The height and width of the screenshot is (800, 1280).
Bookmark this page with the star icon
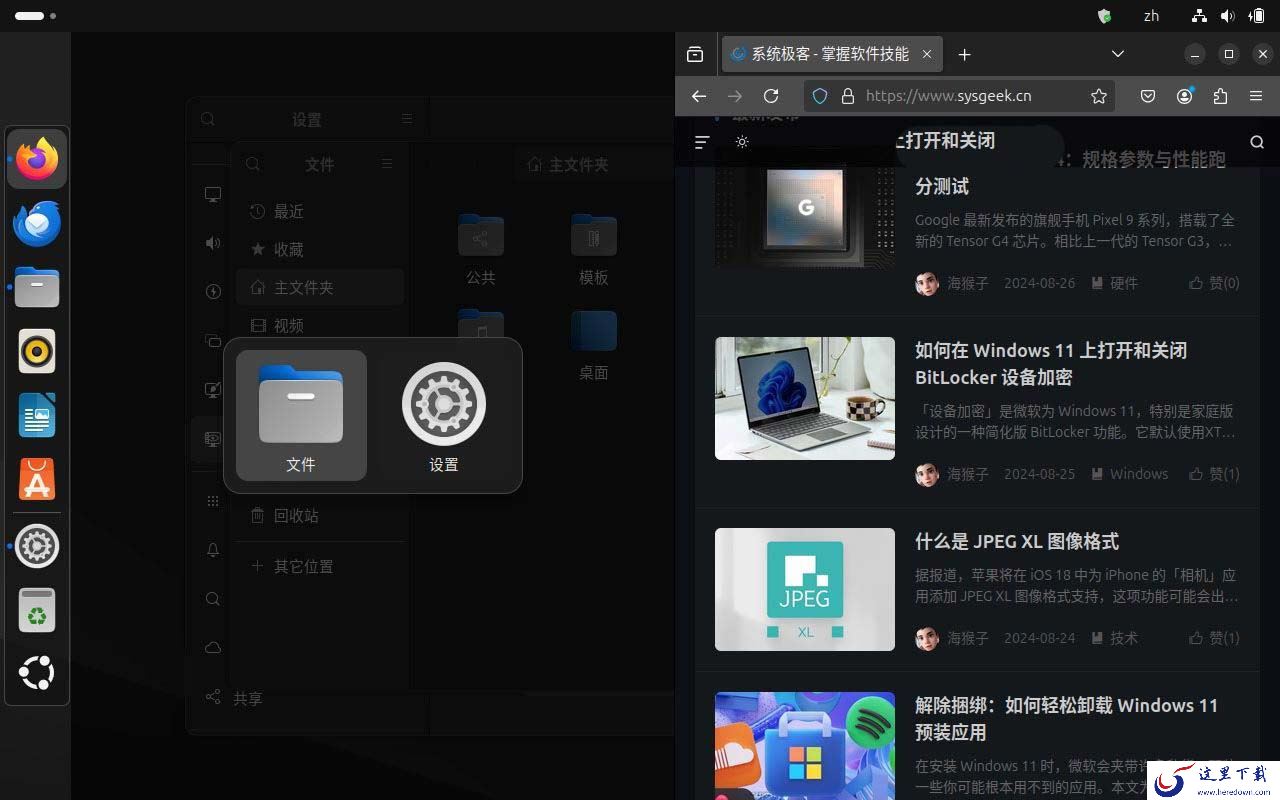coord(1099,96)
